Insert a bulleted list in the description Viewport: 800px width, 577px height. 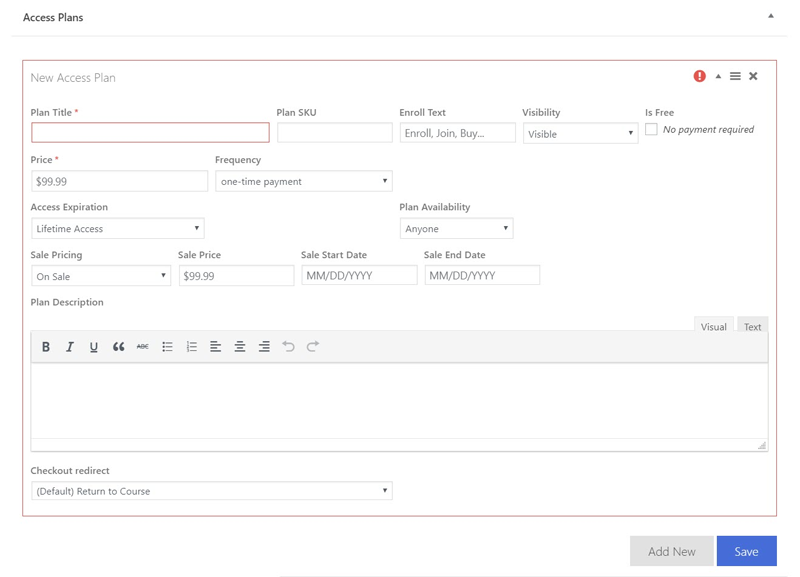(167, 347)
